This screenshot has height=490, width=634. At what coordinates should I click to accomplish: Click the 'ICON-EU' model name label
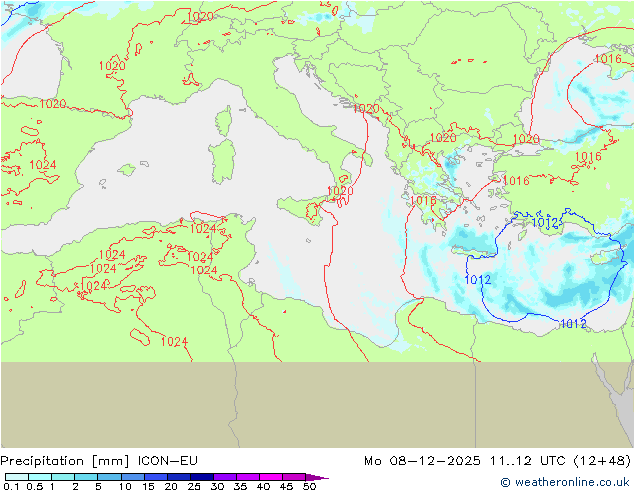pyautogui.click(x=167, y=461)
